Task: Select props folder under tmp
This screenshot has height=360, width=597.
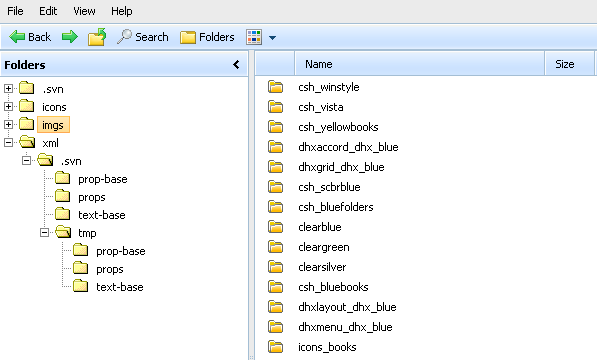Action: [x=110, y=269]
